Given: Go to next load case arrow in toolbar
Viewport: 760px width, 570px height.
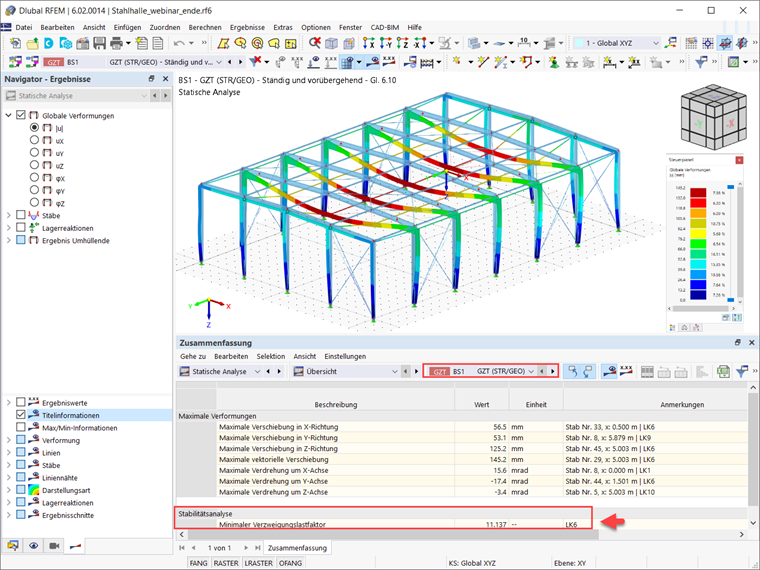Looking at the screenshot, I should [x=240, y=62].
